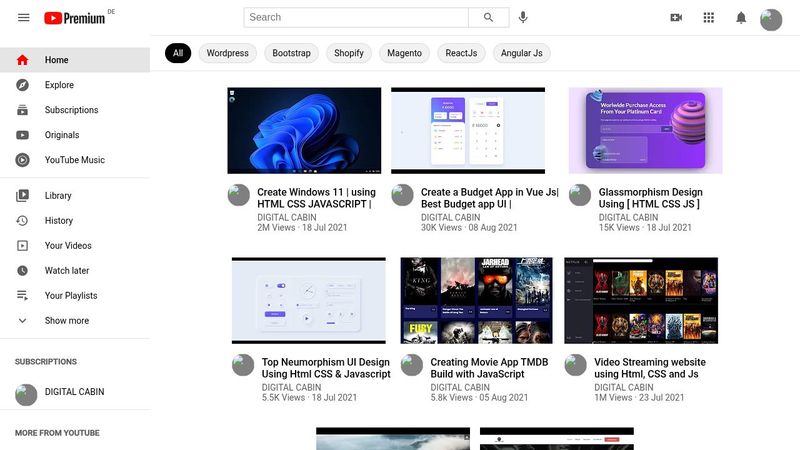Viewport: 800px width, 450px height.
Task: Open notifications bell
Action: [x=741, y=18]
